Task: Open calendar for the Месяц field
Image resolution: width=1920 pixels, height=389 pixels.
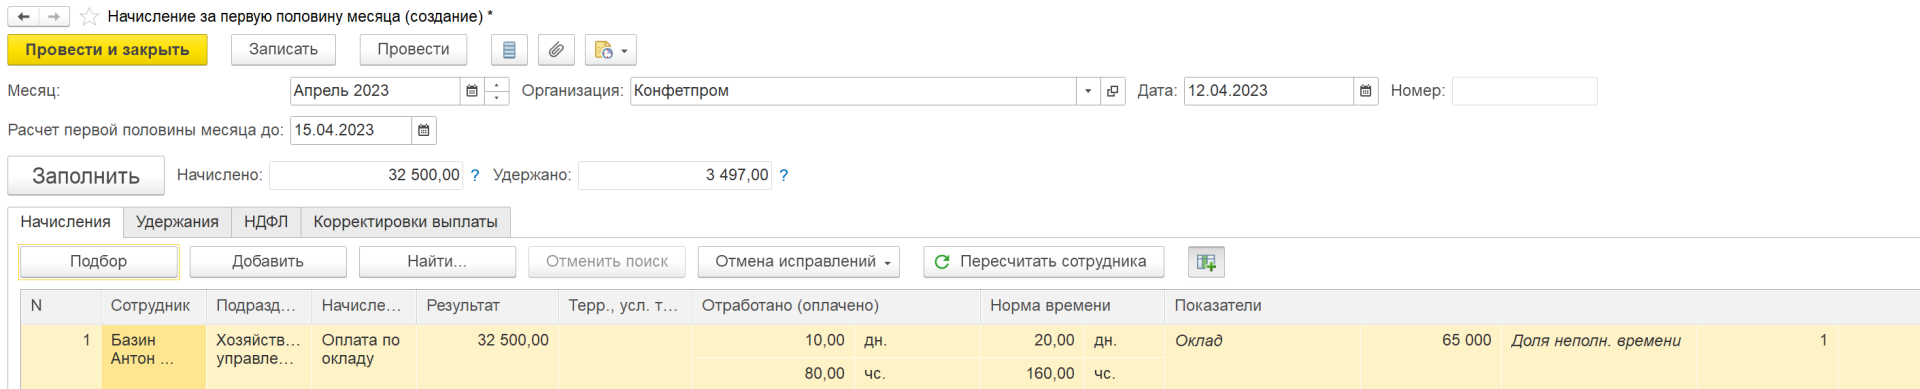Action: click(472, 91)
